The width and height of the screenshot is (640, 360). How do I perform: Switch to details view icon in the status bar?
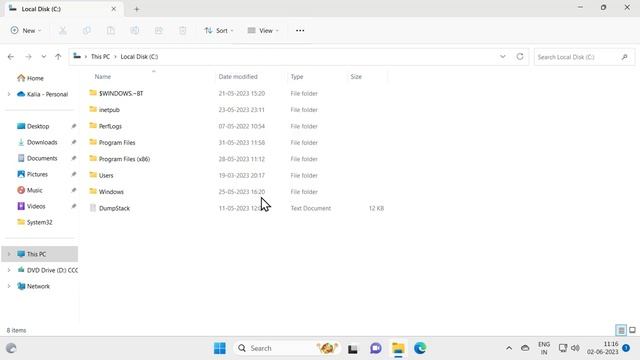[621, 330]
